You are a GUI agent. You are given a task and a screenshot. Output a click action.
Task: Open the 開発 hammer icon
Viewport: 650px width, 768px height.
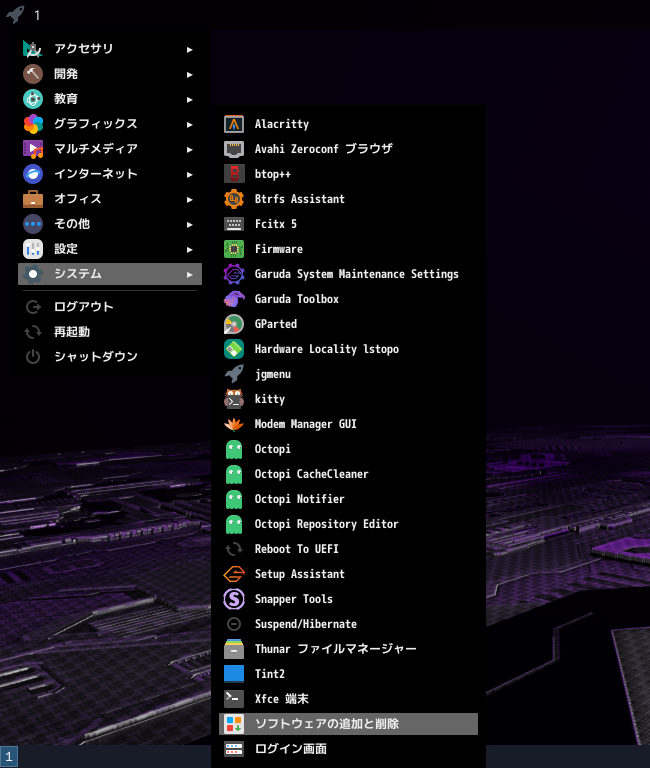[33, 74]
